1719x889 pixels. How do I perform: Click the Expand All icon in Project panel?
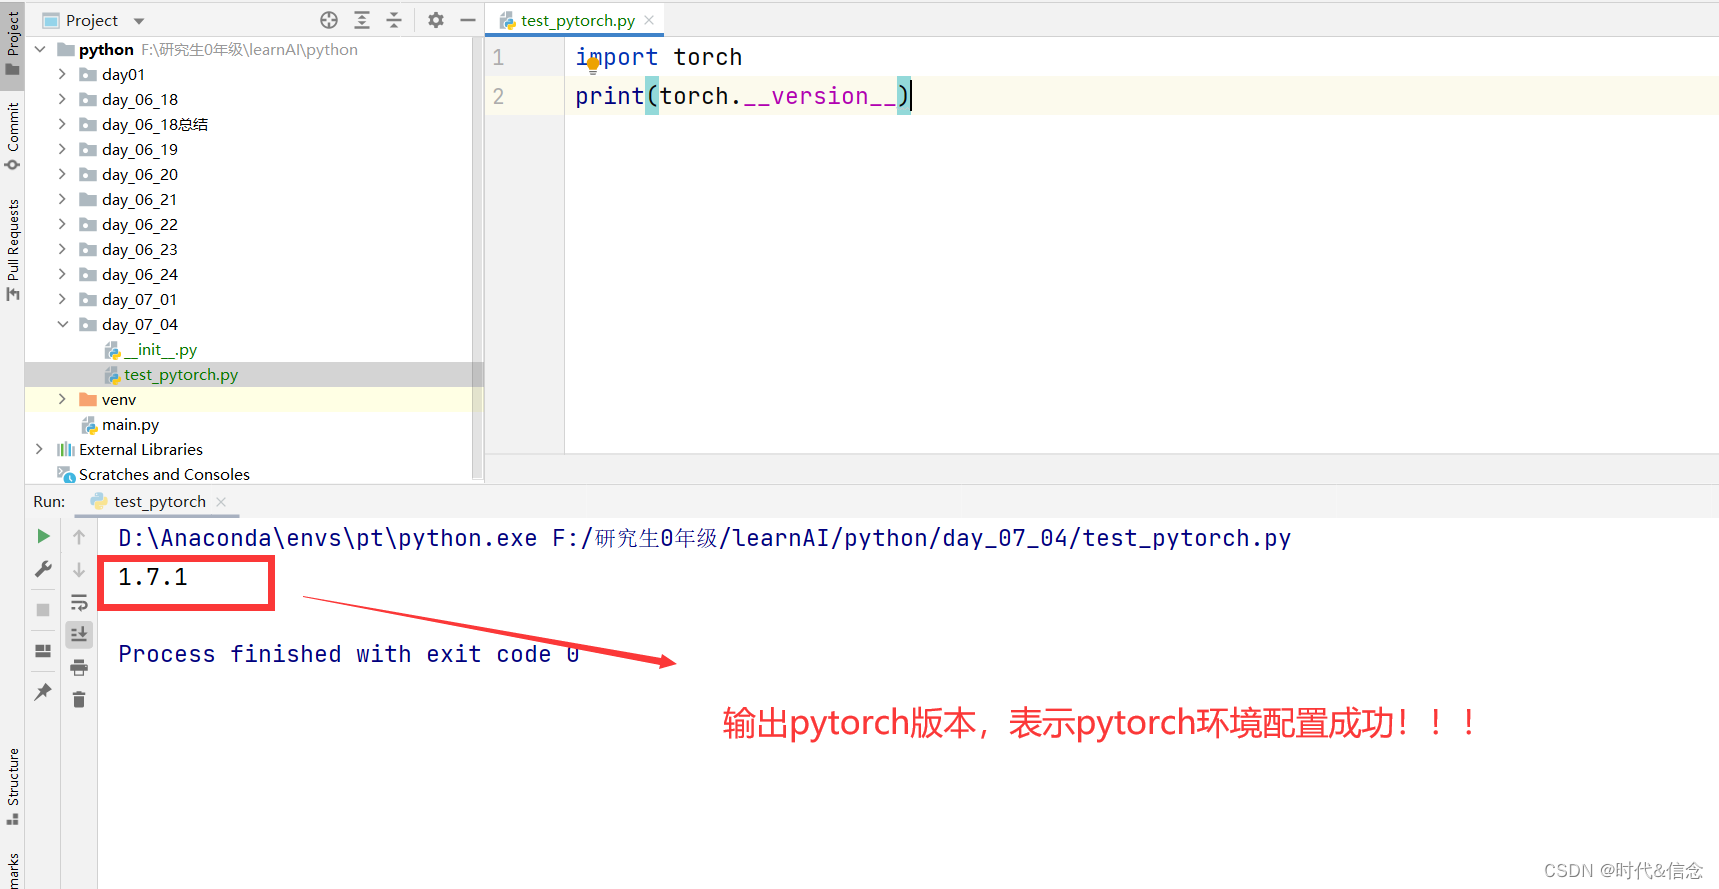point(362,20)
